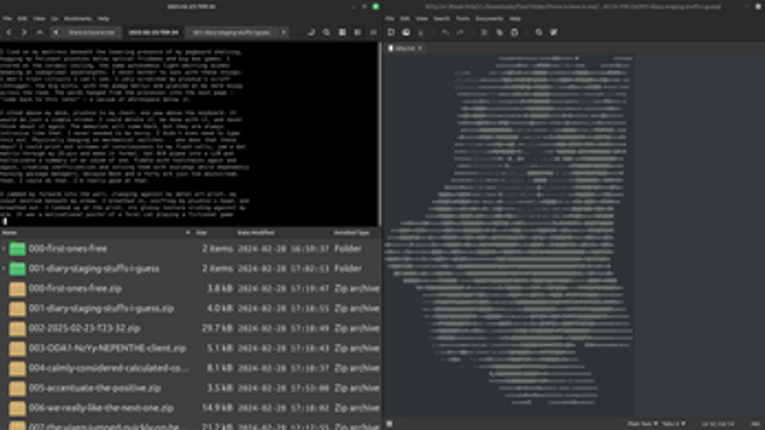Click the undo icon in text editor
The width and height of the screenshot is (765, 430).
pyautogui.click(x=445, y=32)
